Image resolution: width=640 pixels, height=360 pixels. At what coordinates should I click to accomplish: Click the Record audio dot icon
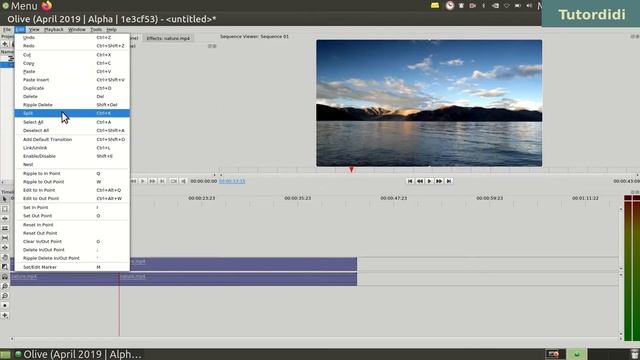[4, 306]
